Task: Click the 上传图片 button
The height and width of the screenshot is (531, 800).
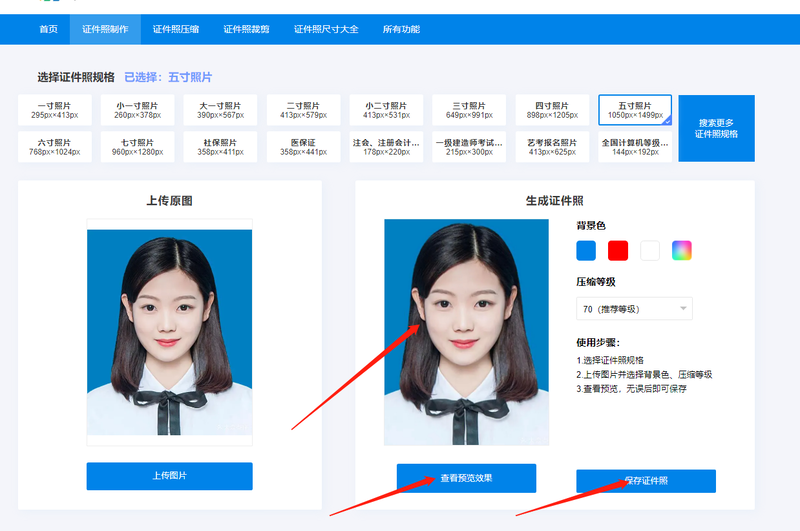Action: click(169, 476)
